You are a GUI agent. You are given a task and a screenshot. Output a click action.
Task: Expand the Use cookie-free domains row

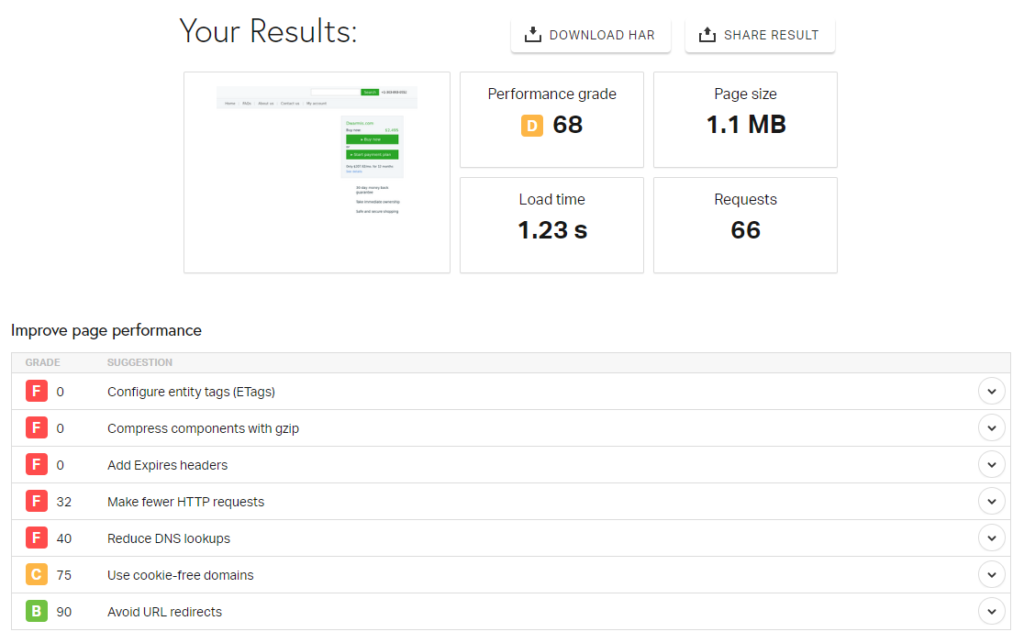click(x=991, y=574)
